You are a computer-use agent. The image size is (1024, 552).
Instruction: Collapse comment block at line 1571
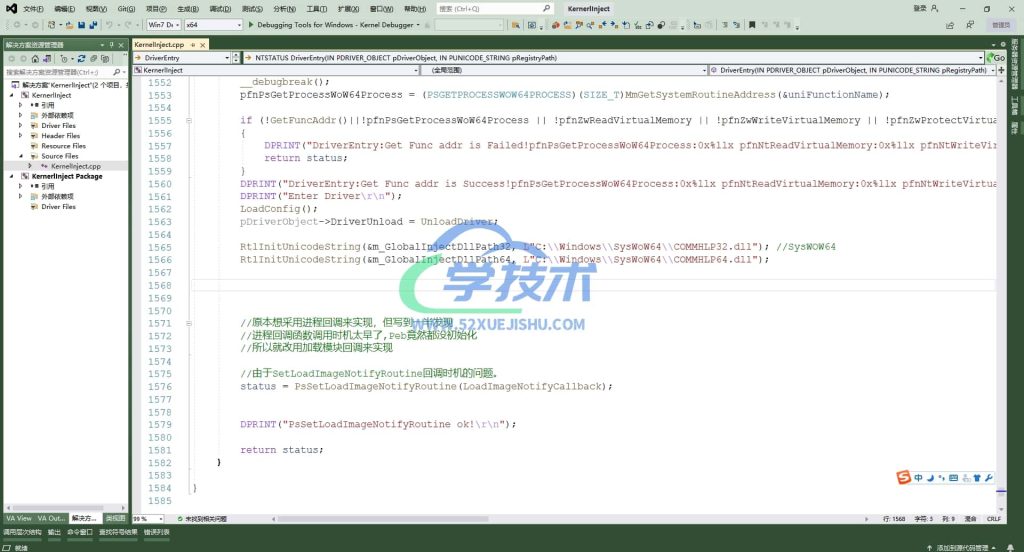click(189, 323)
